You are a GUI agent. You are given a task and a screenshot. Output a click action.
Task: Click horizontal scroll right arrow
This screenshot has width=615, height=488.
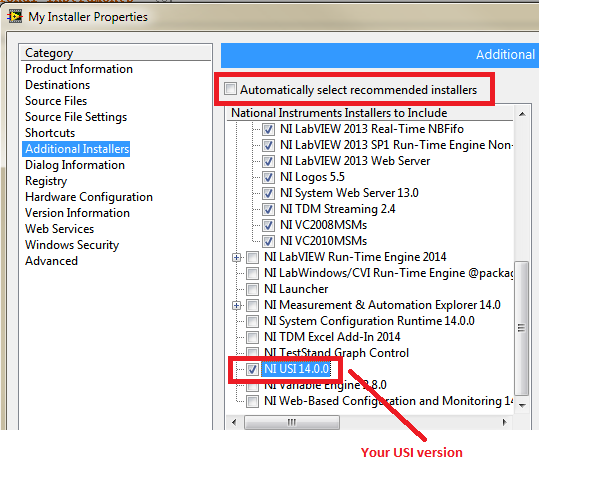point(505,422)
